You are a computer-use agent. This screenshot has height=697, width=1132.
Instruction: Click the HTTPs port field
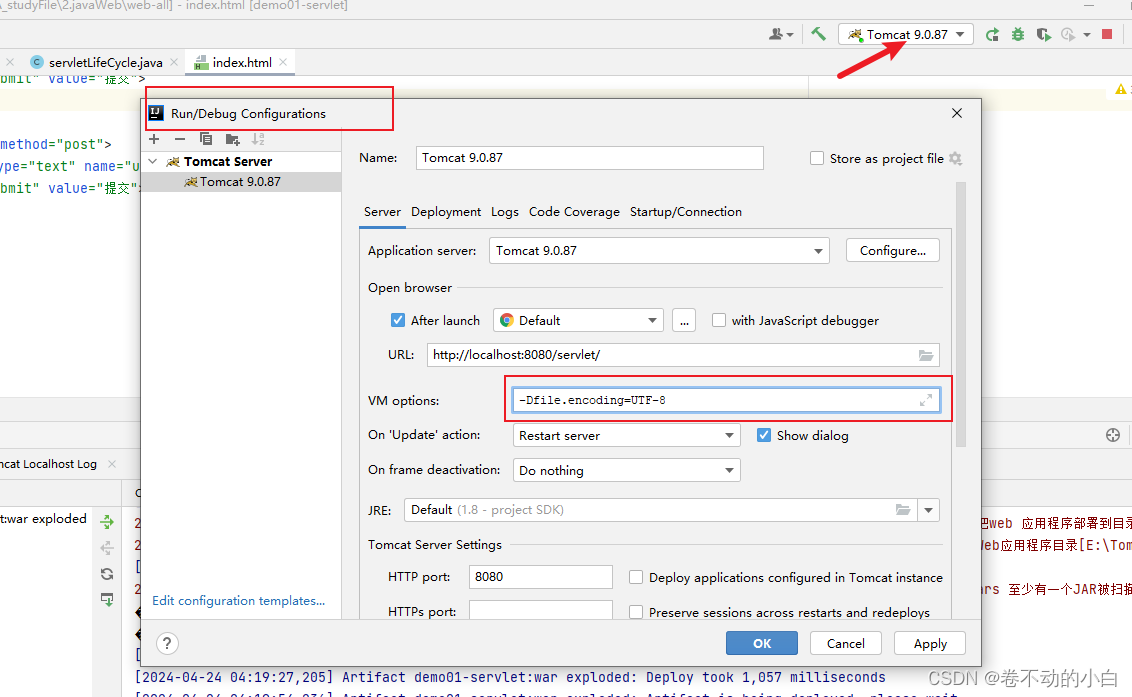click(x=541, y=610)
